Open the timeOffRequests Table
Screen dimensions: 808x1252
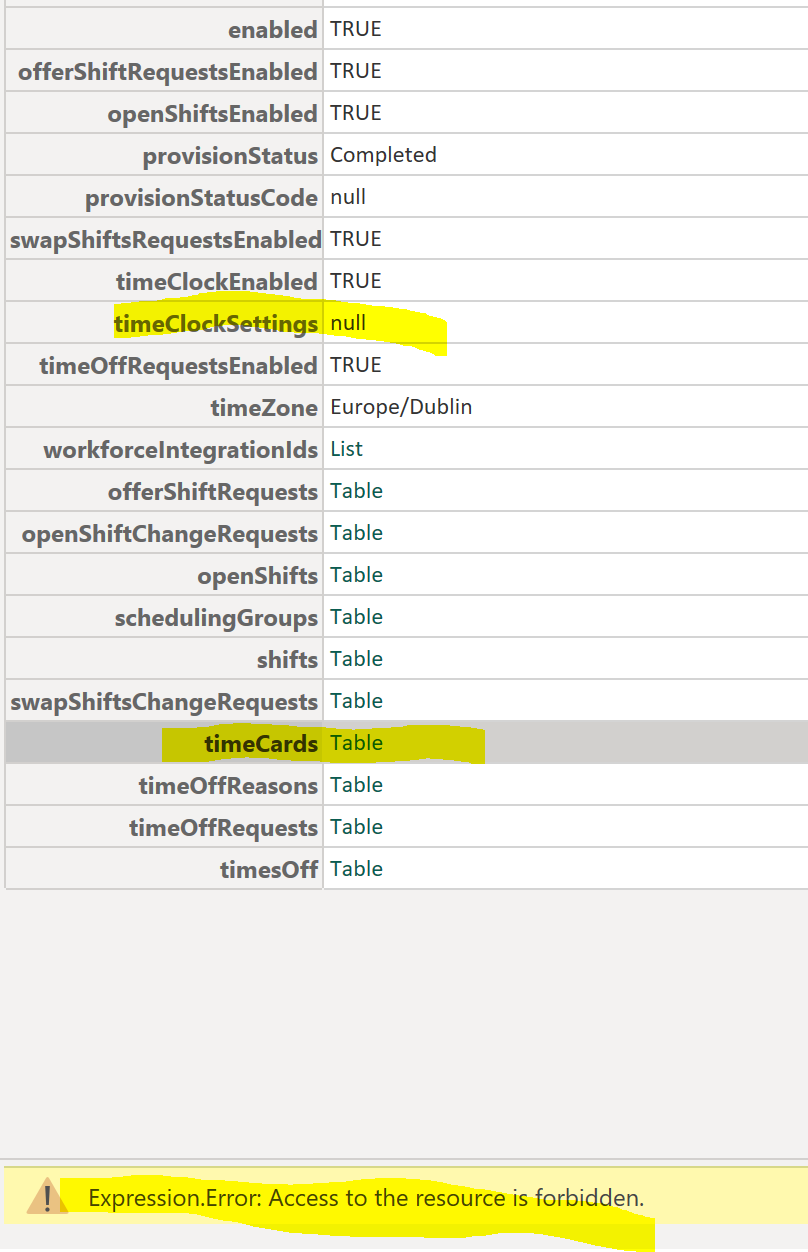point(356,826)
